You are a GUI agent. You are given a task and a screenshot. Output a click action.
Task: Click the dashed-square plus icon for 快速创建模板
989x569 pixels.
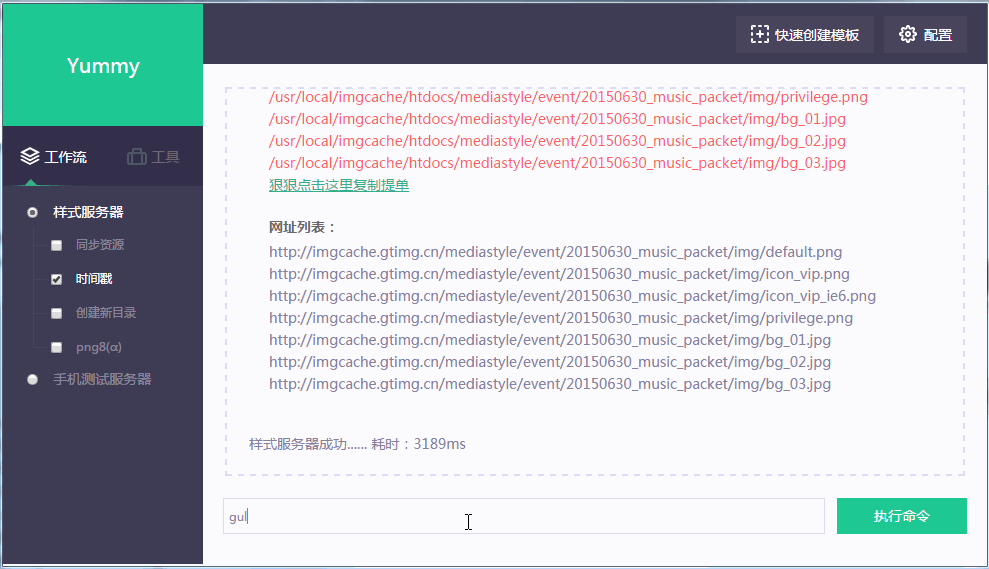pyautogui.click(x=759, y=34)
